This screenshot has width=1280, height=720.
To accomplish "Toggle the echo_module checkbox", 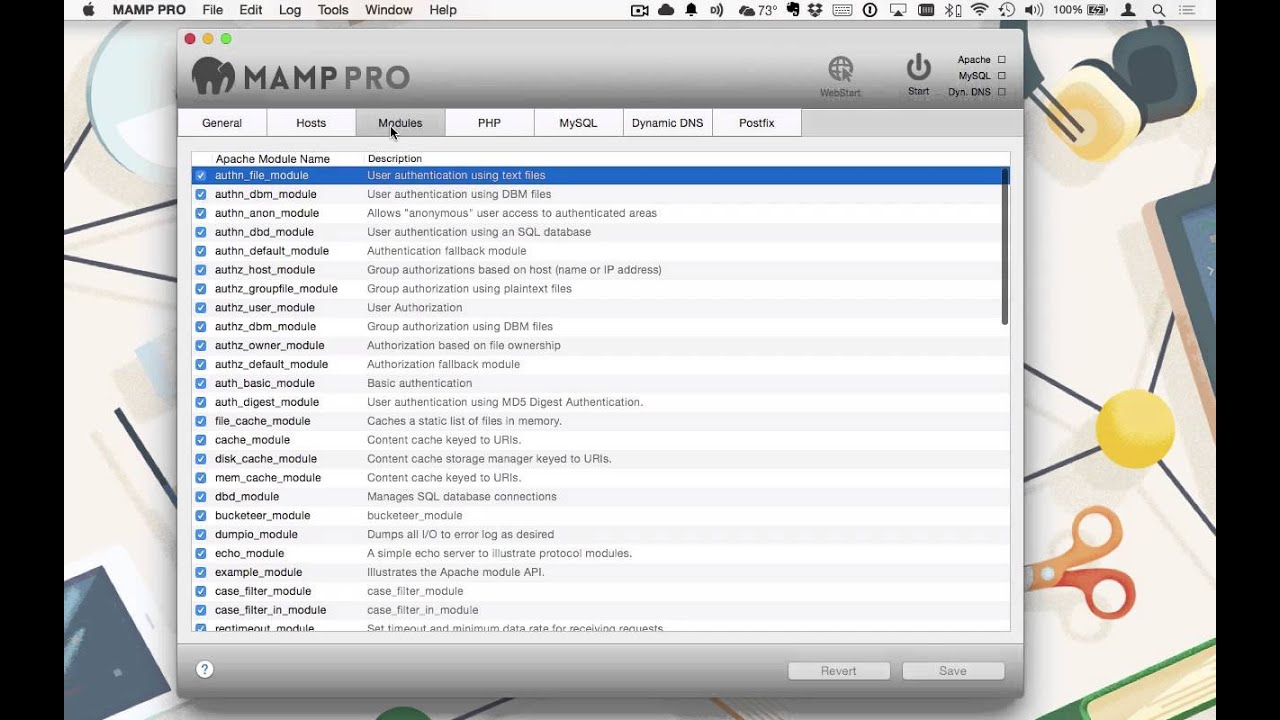I will [201, 553].
